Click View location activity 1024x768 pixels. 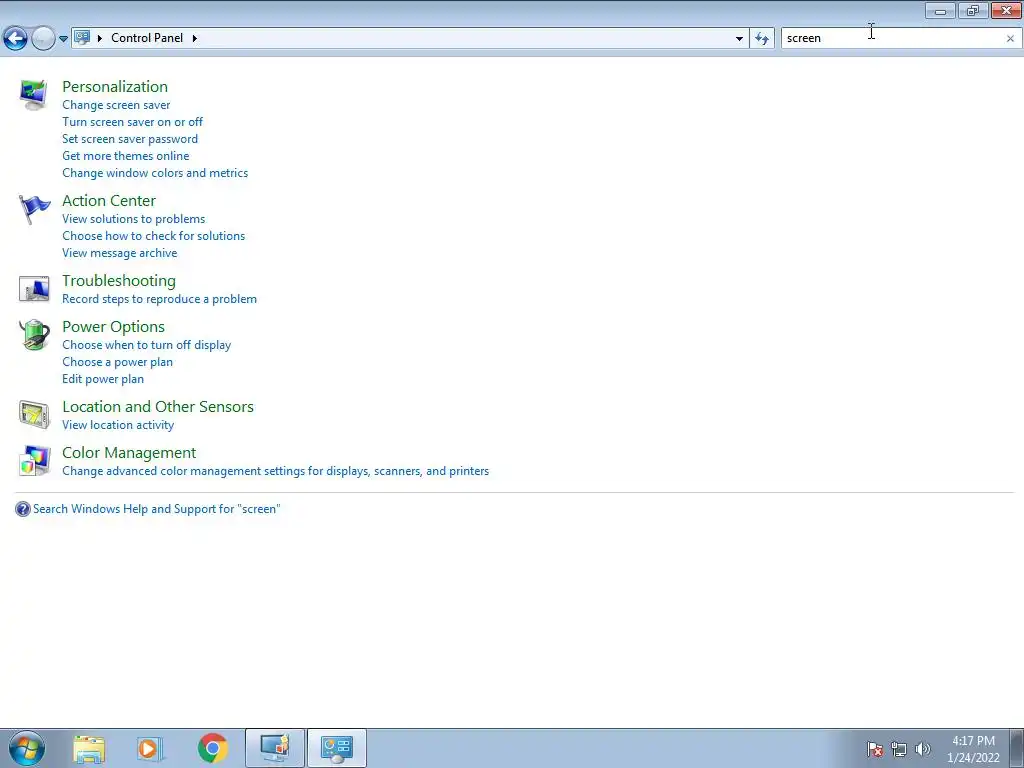[118, 424]
